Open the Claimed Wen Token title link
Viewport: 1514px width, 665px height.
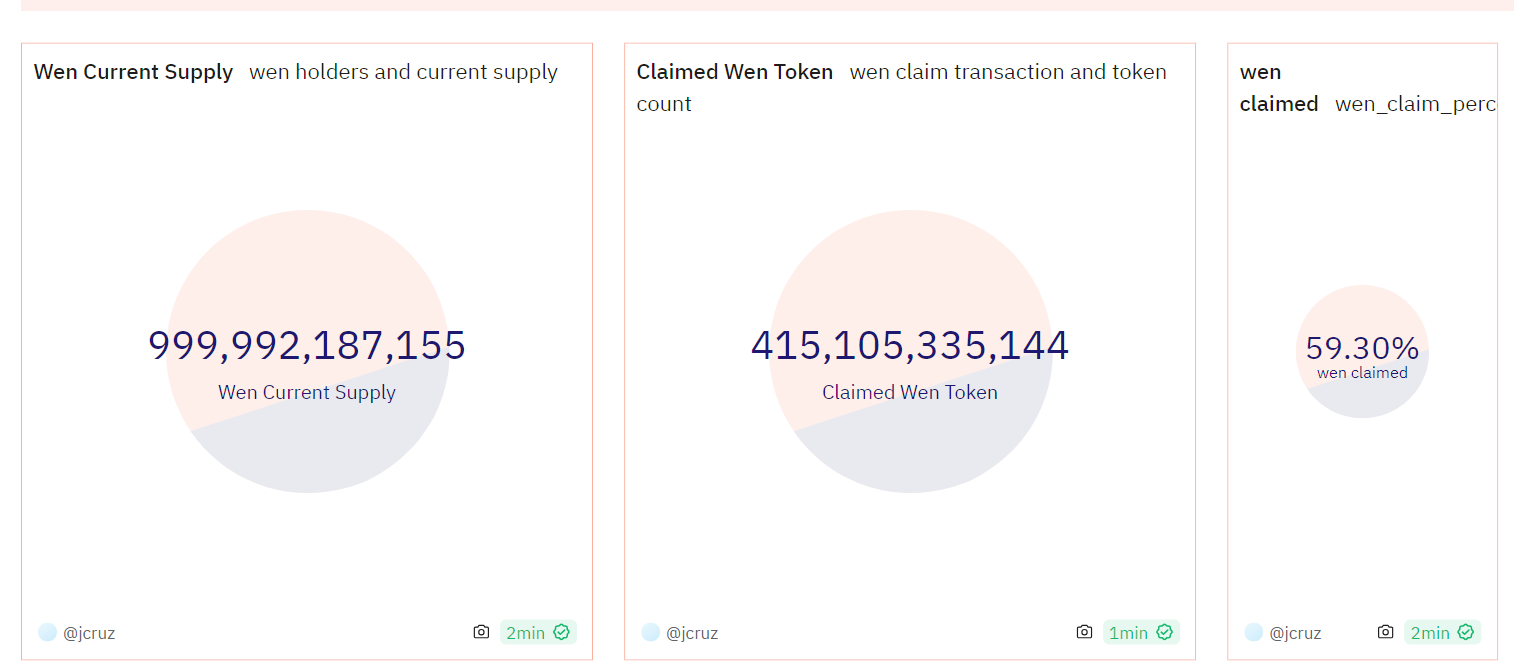point(734,72)
